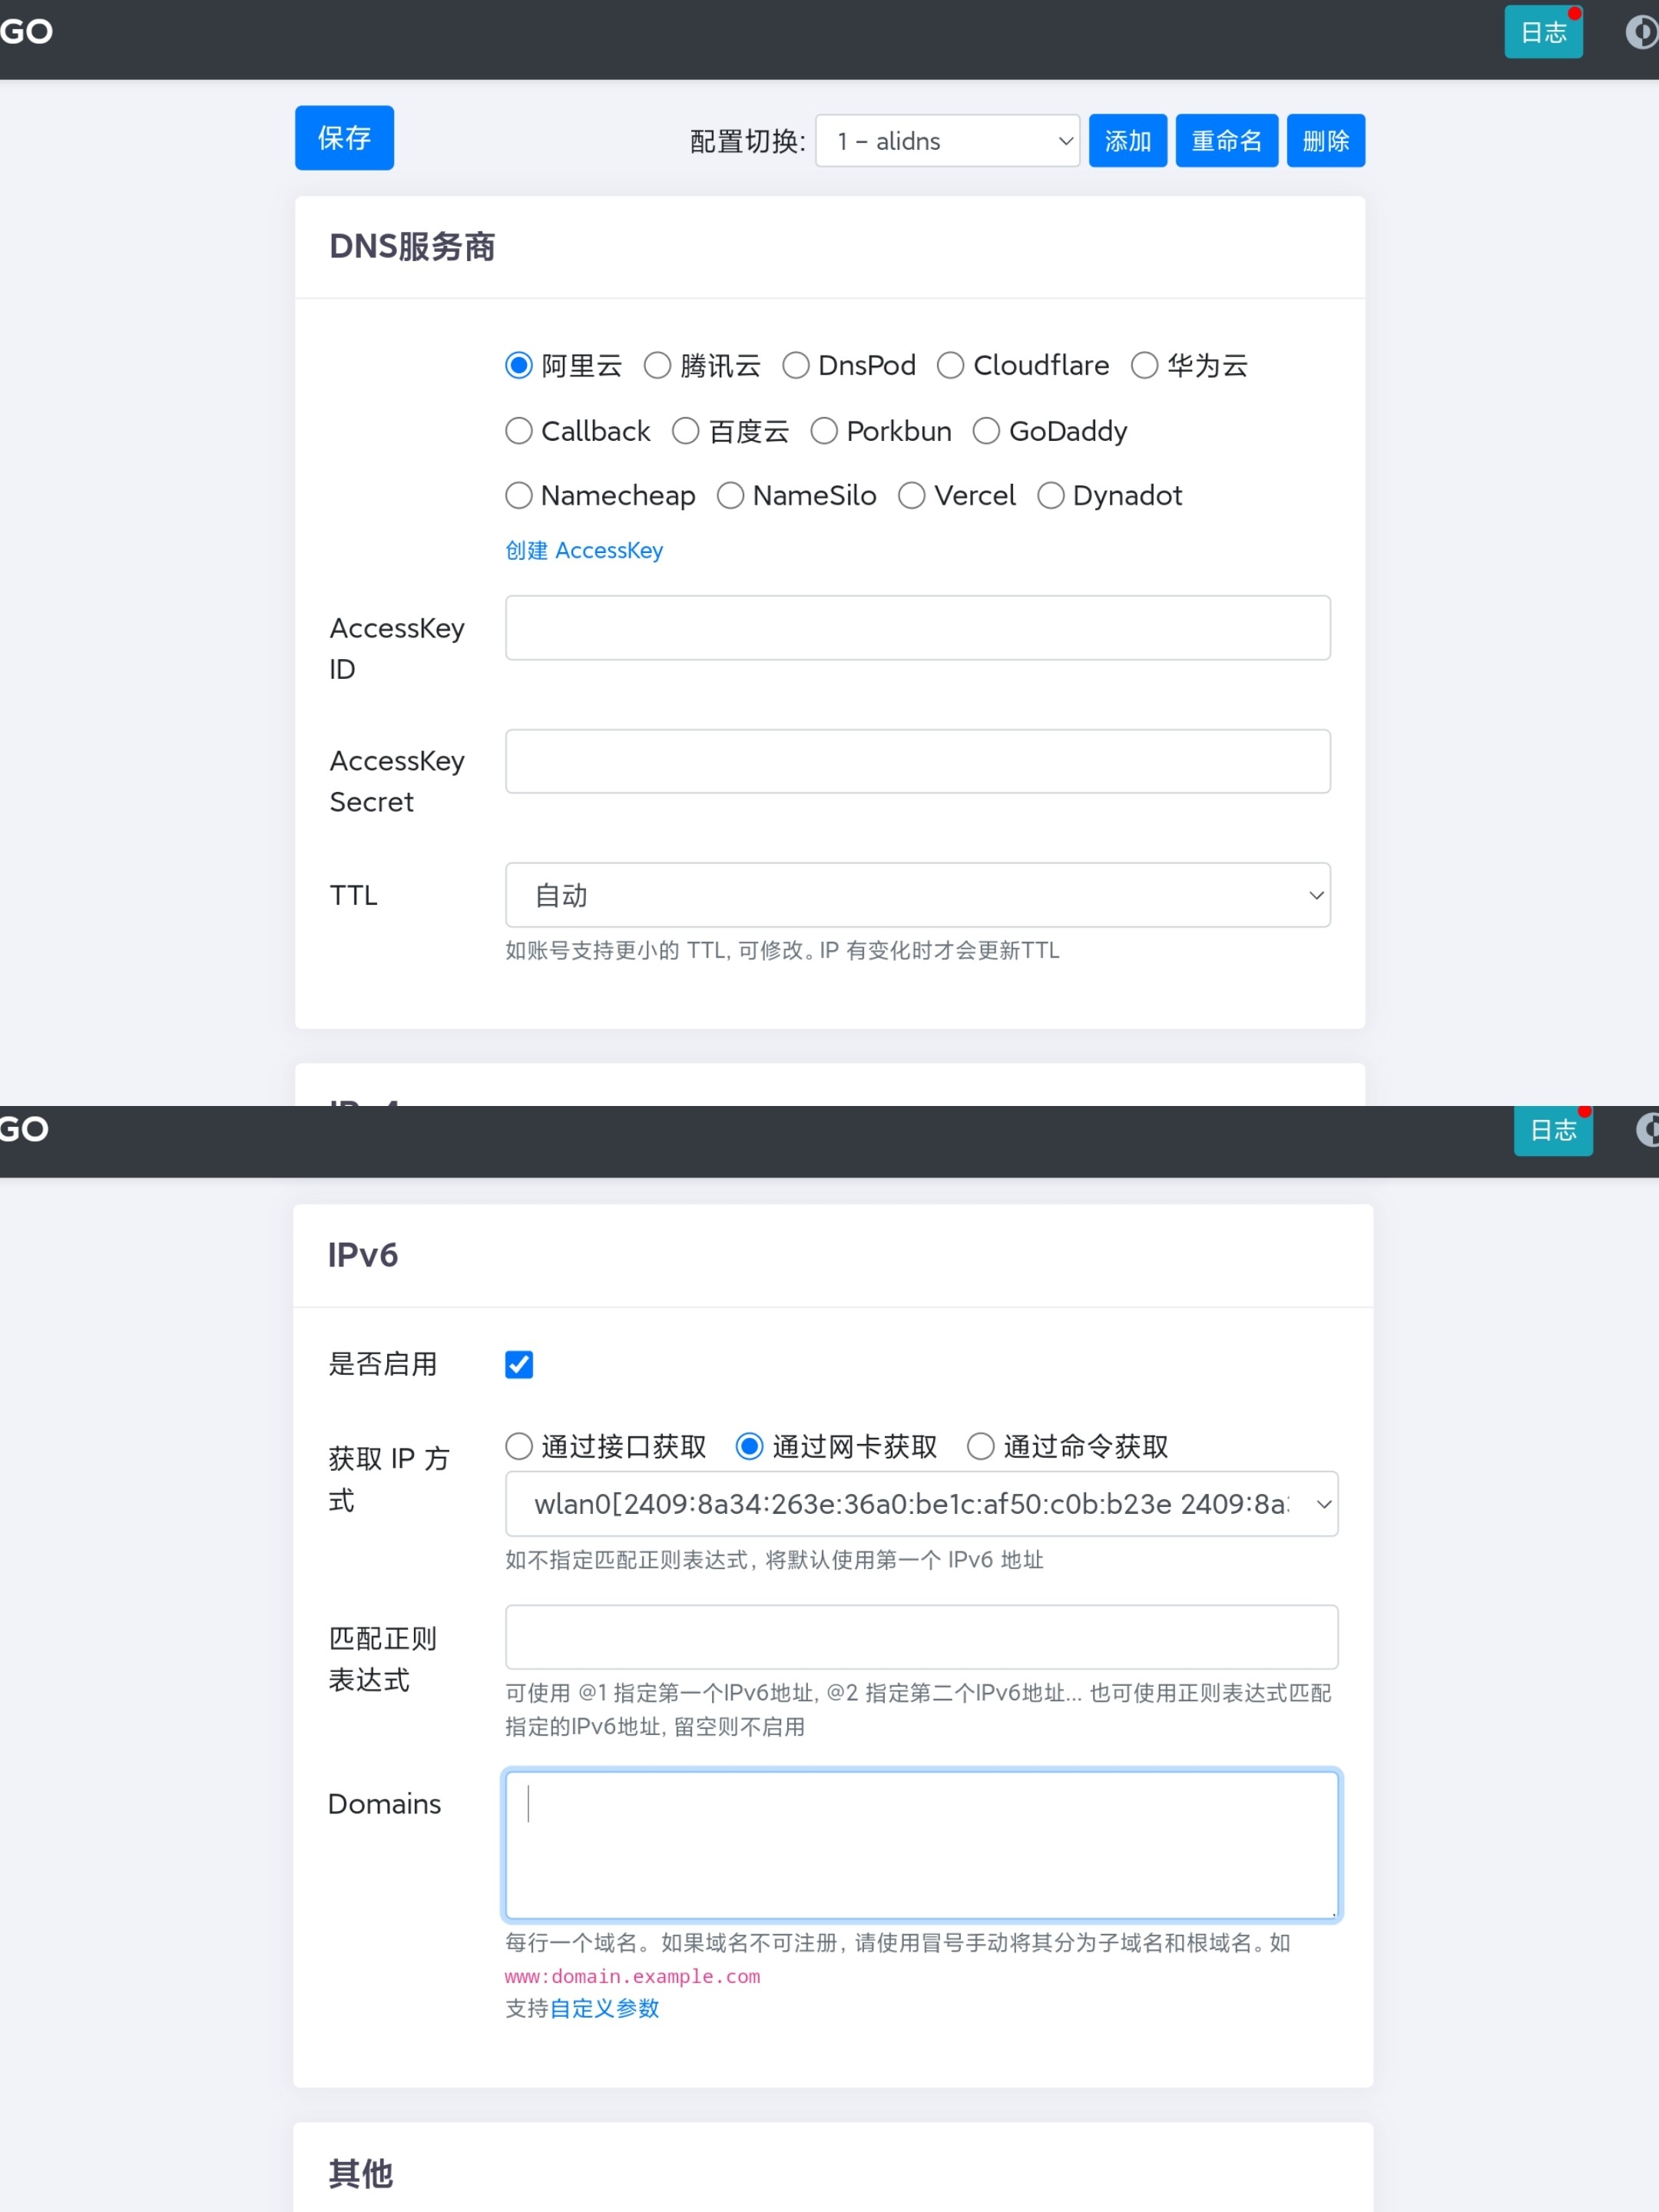1659x2212 pixels.
Task: Choose the GoDaddy provider option
Action: 986,431
